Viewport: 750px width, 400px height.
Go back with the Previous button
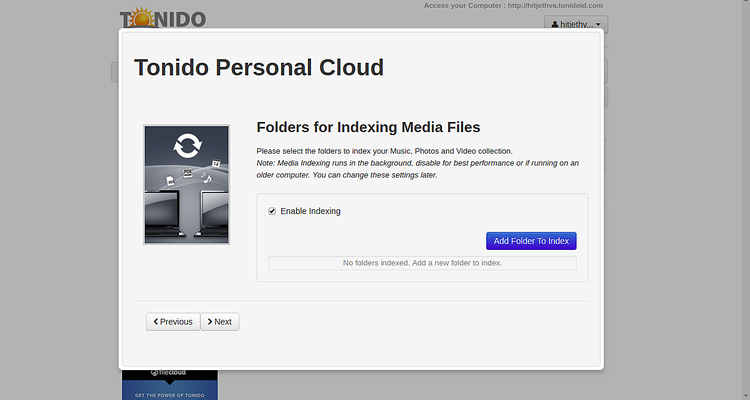coord(172,321)
